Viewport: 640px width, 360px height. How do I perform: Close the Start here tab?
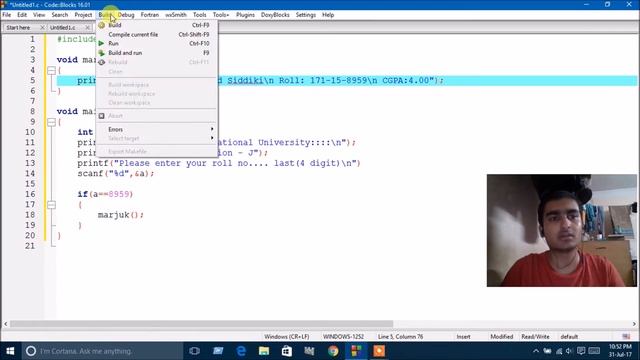[x=42, y=28]
